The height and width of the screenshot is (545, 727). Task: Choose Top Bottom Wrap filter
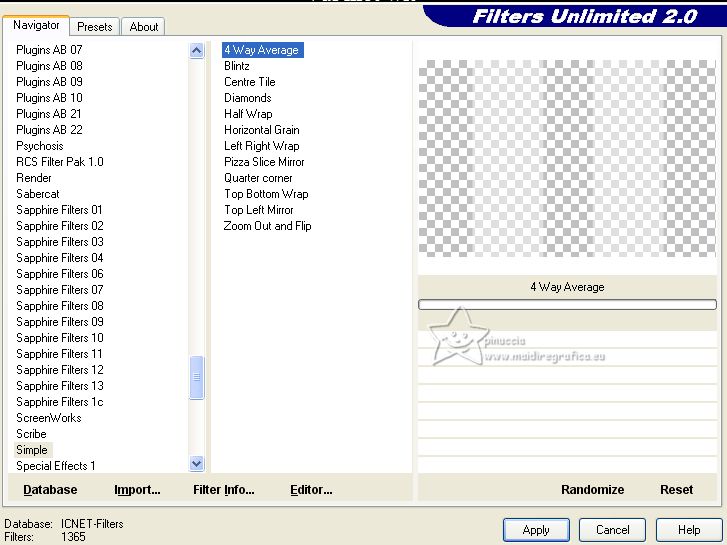coord(266,194)
